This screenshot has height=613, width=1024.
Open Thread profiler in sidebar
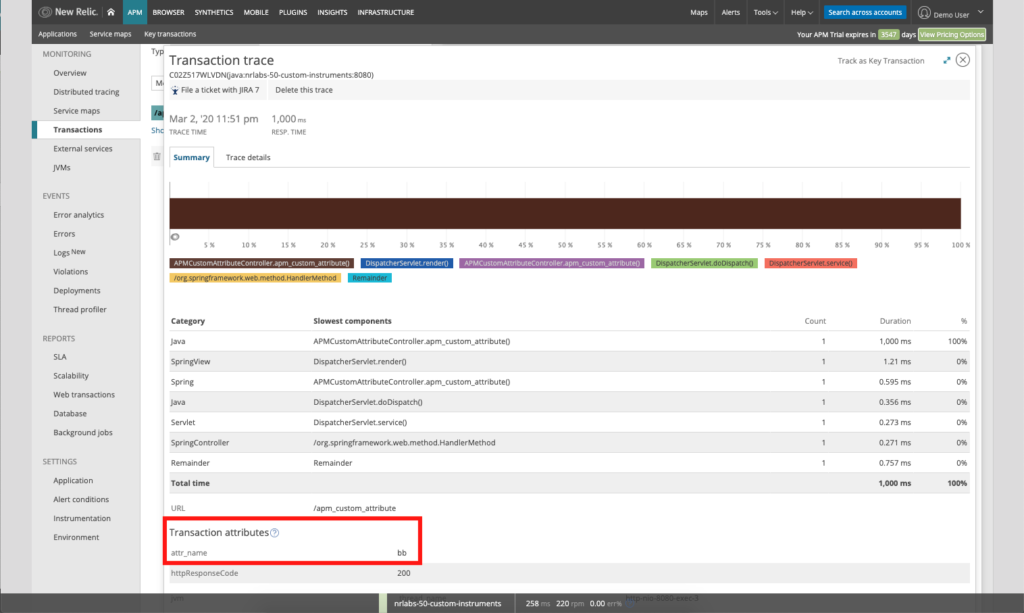pos(80,309)
